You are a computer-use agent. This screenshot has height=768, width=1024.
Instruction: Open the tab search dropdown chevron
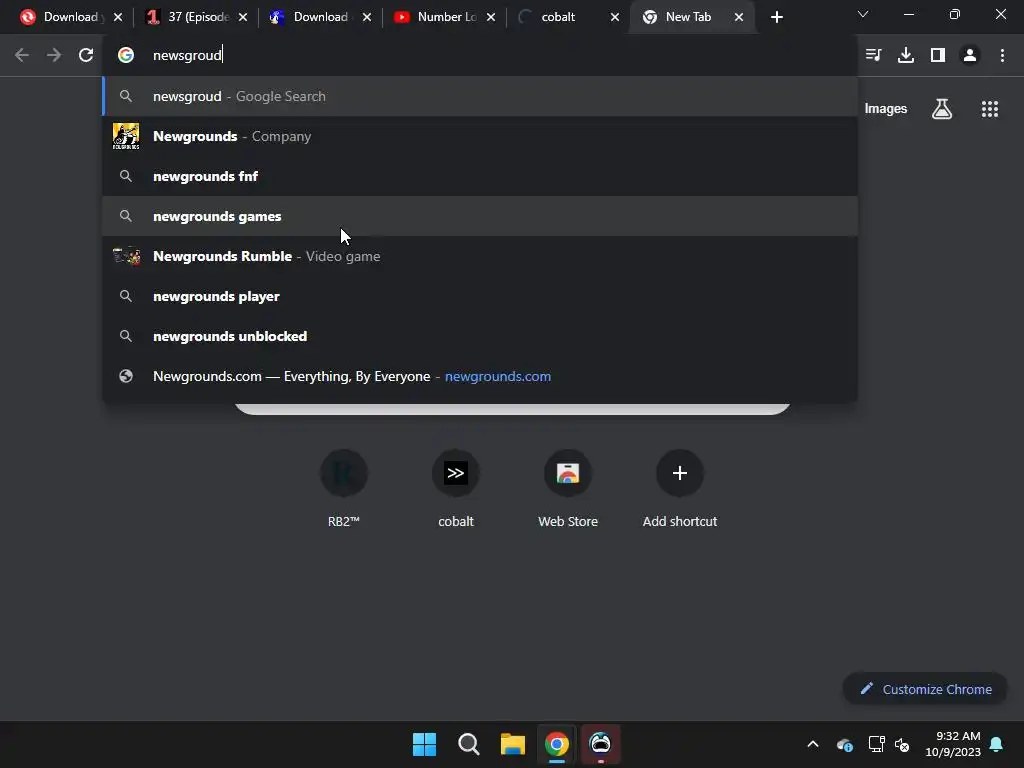click(x=863, y=14)
